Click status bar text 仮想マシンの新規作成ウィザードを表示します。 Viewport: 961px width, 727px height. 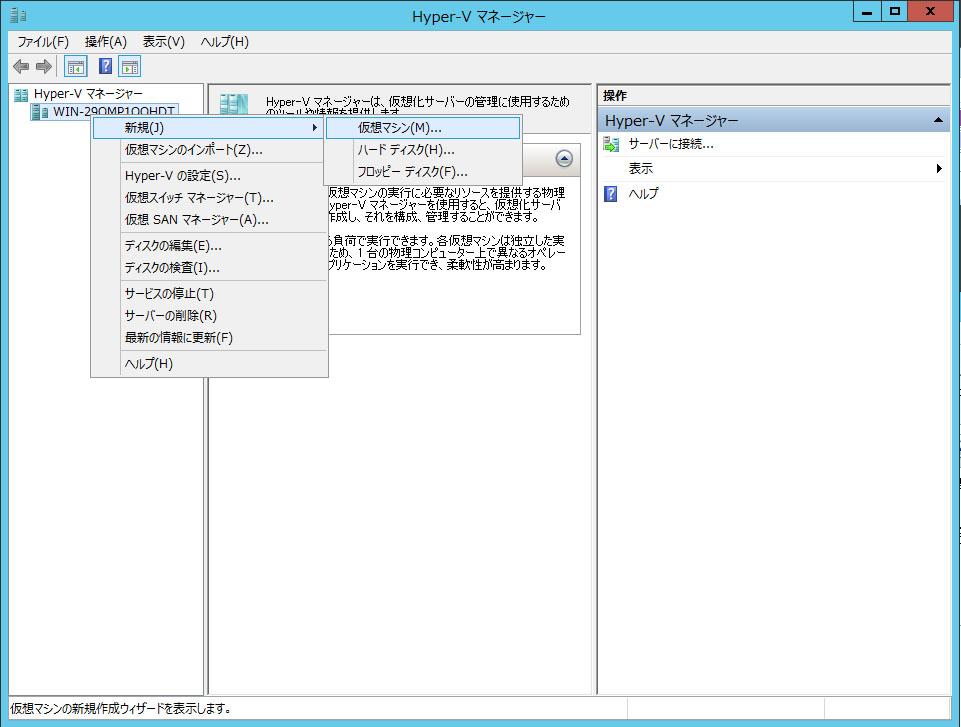point(121,709)
